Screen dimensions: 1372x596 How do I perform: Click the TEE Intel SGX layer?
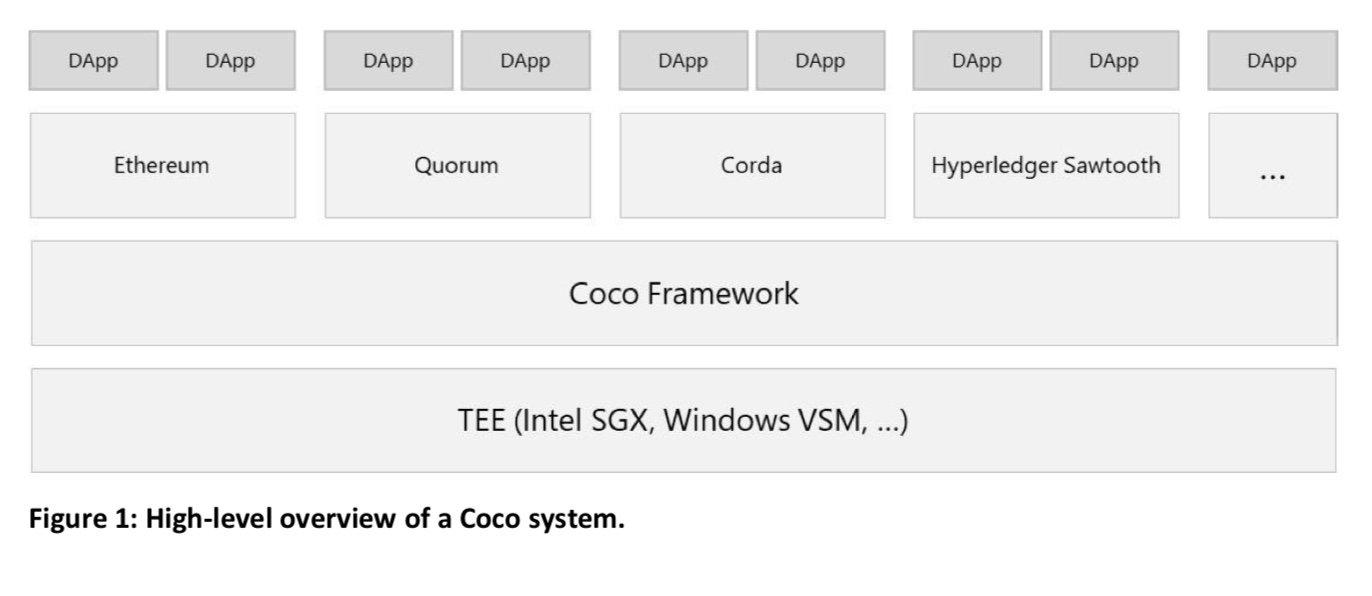[x=684, y=420]
